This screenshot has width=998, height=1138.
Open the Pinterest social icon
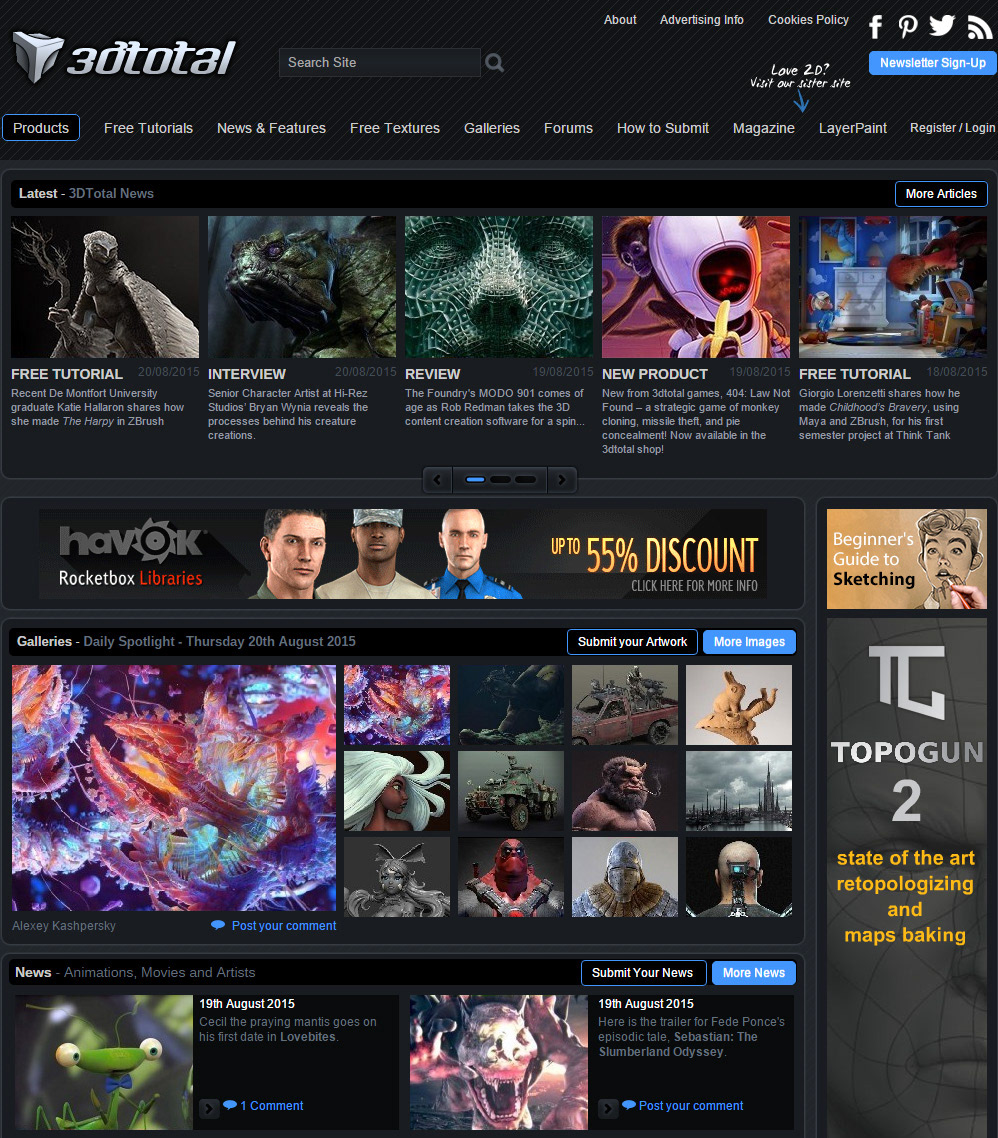coord(907,27)
